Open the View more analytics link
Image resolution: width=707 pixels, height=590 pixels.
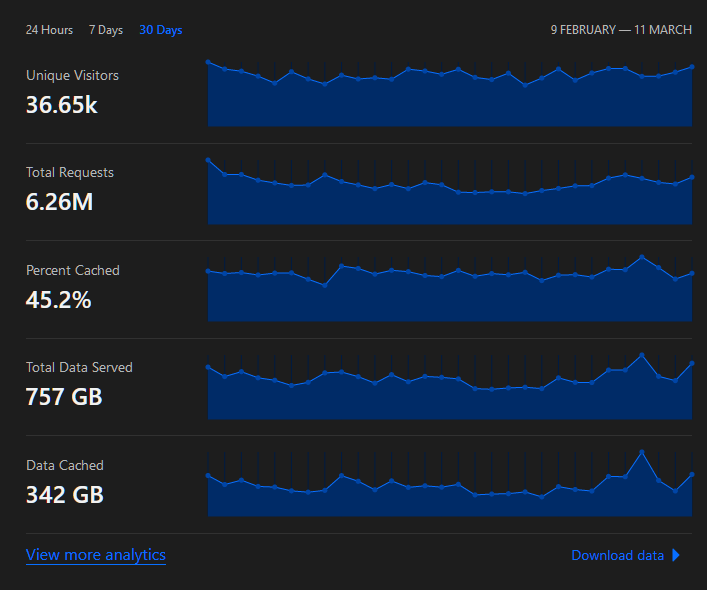pos(96,555)
